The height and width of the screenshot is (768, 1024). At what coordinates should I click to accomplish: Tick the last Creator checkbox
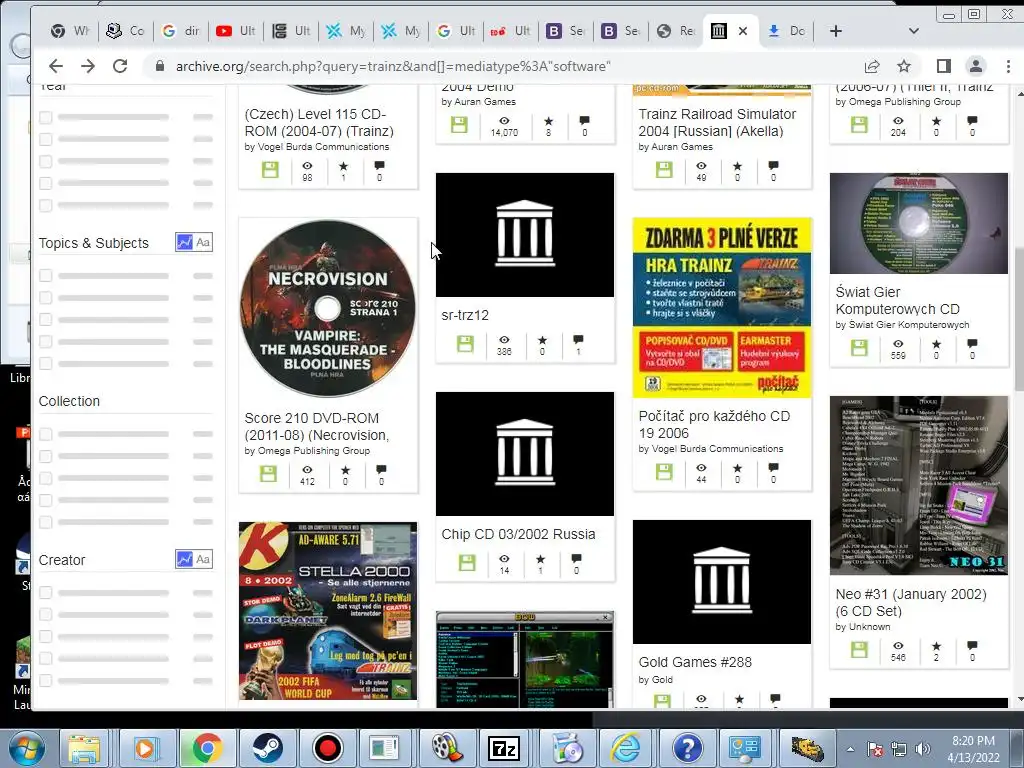[45, 680]
